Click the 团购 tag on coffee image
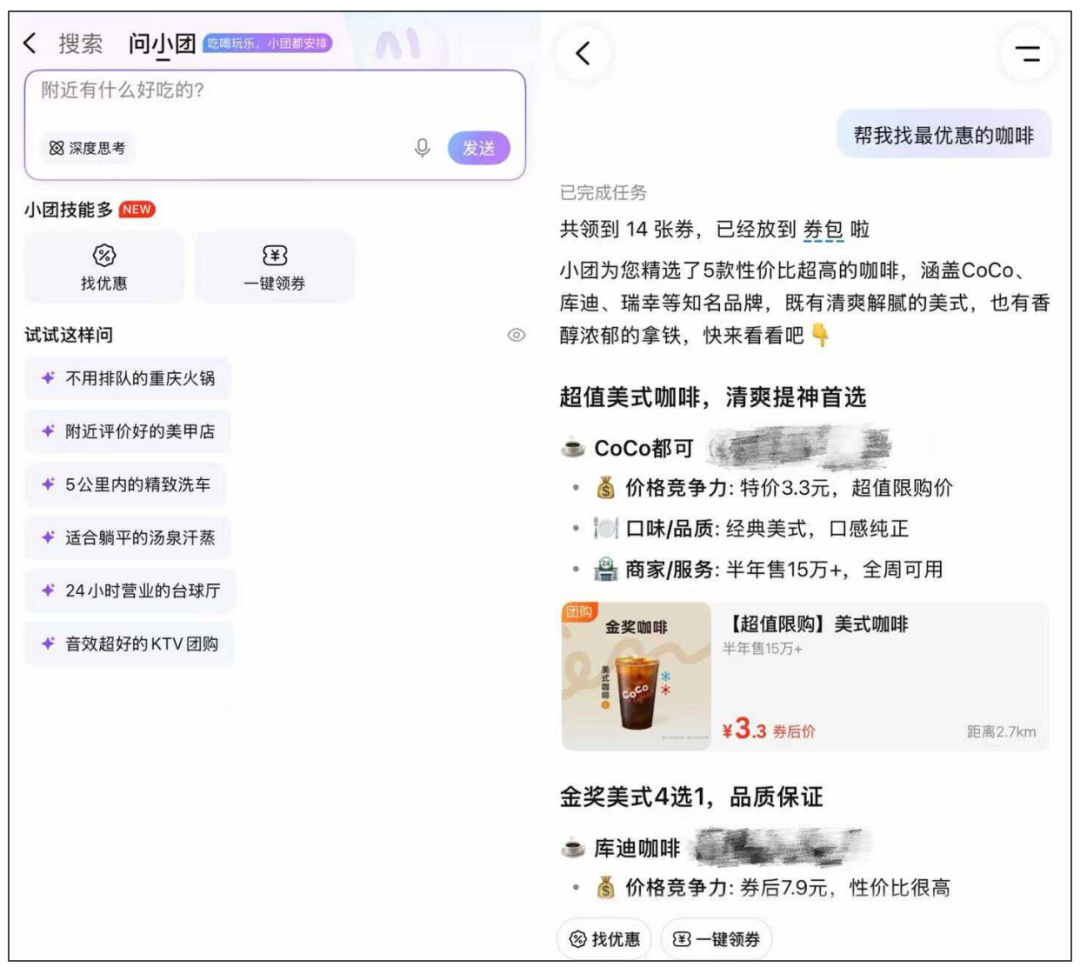The width and height of the screenshot is (1080, 967). coord(579,612)
